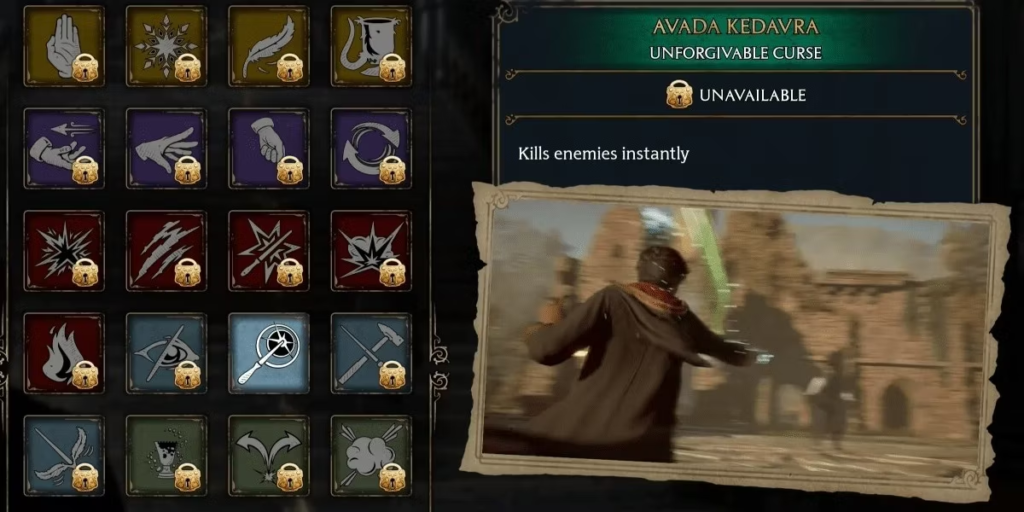Select the locked open-hand spell icon
This screenshot has height=512, width=1024.
pos(63,46)
